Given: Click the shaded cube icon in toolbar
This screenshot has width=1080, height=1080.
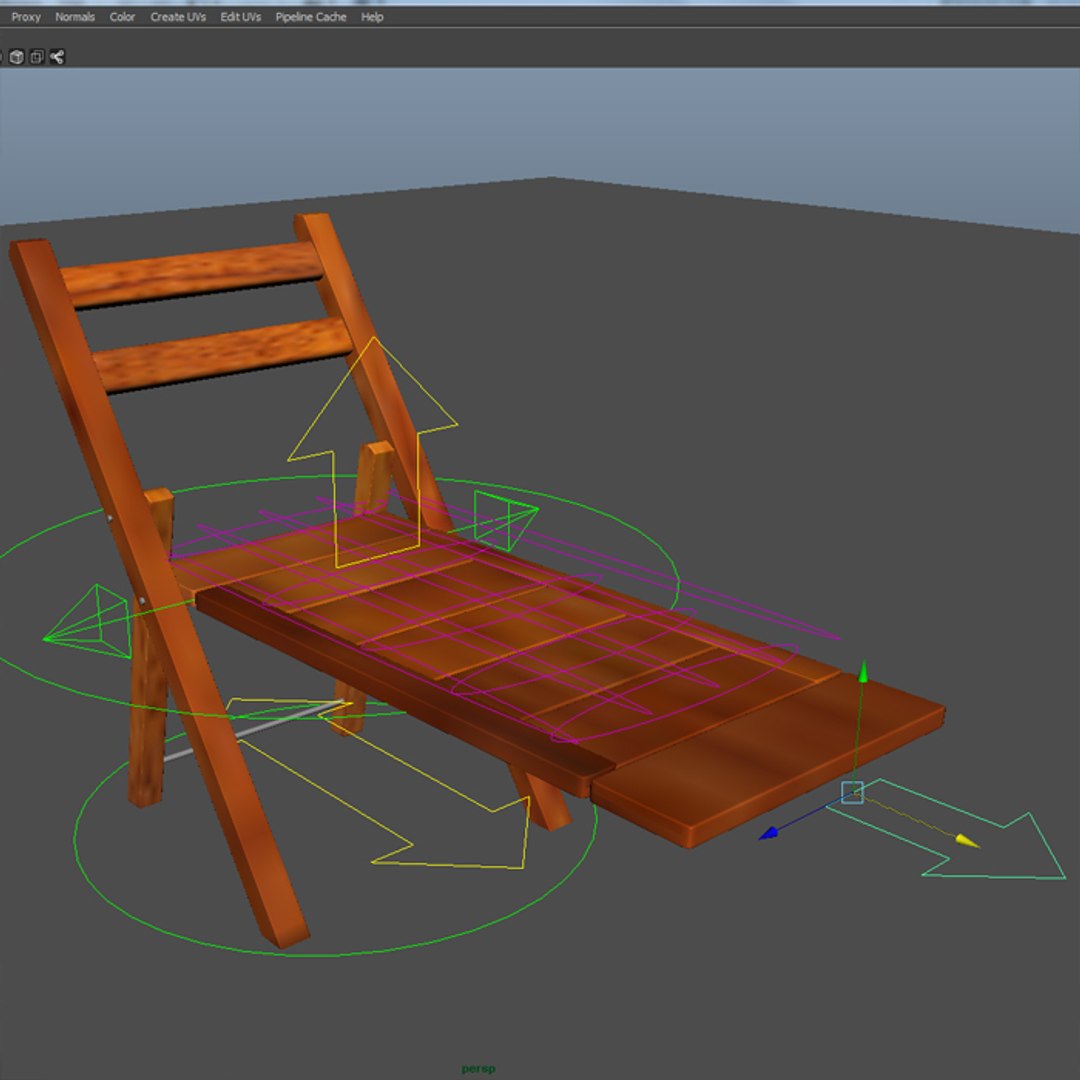Looking at the screenshot, I should point(17,56).
